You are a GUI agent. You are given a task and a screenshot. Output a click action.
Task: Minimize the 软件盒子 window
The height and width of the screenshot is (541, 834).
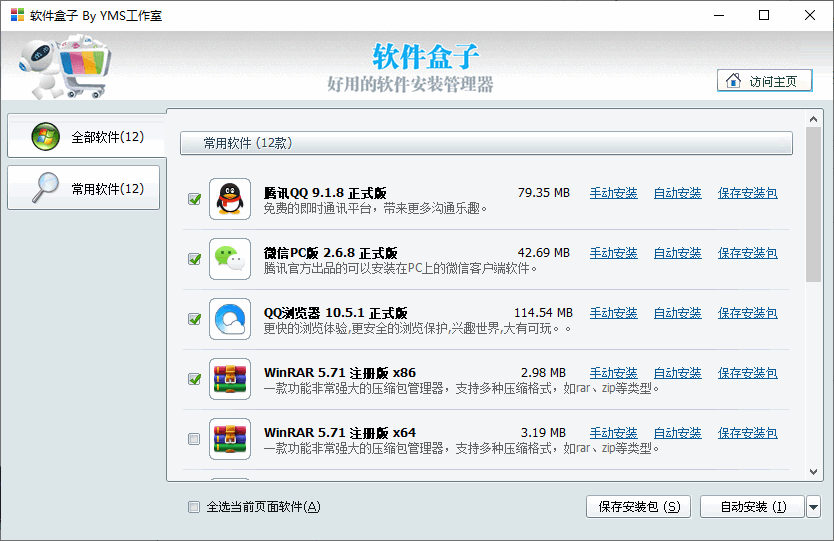pos(719,15)
